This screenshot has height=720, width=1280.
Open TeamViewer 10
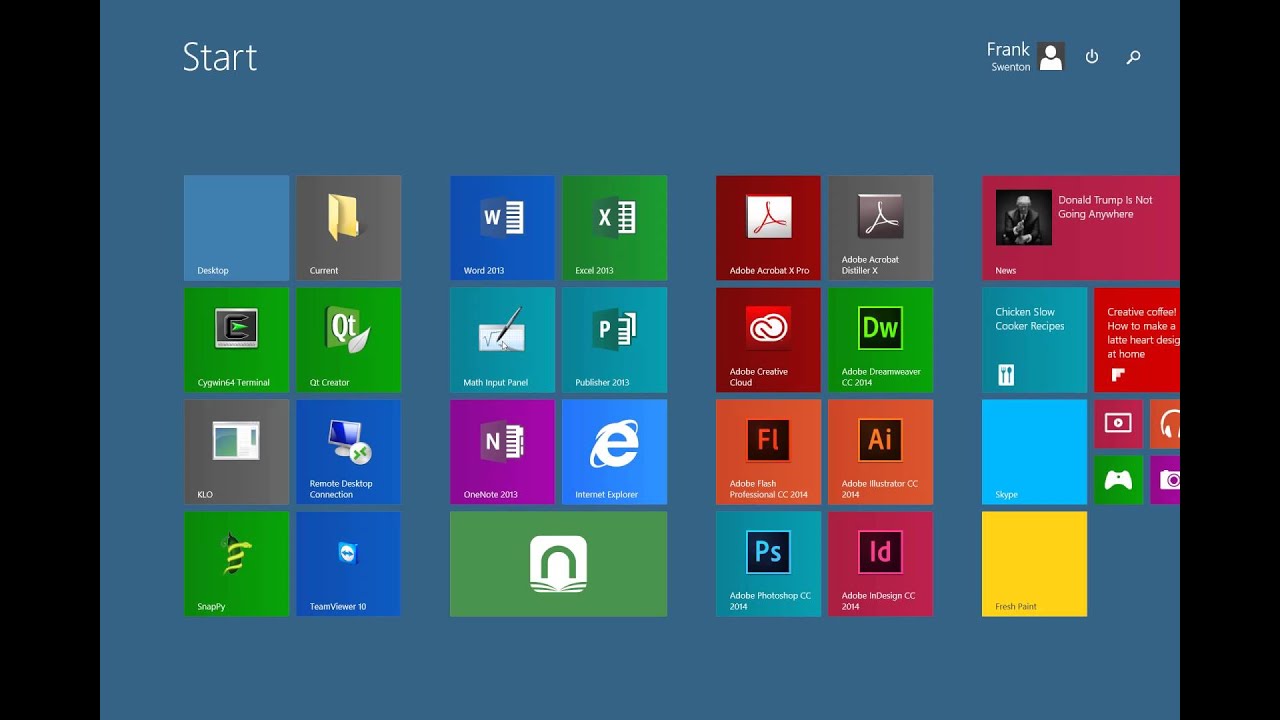(348, 564)
